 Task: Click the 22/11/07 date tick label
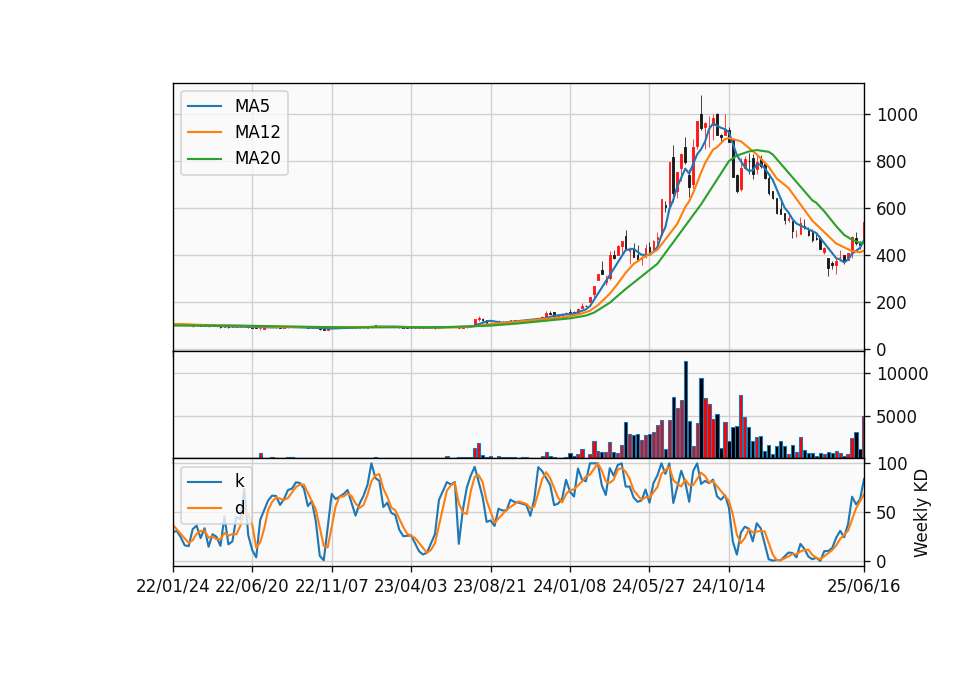pos(332,586)
